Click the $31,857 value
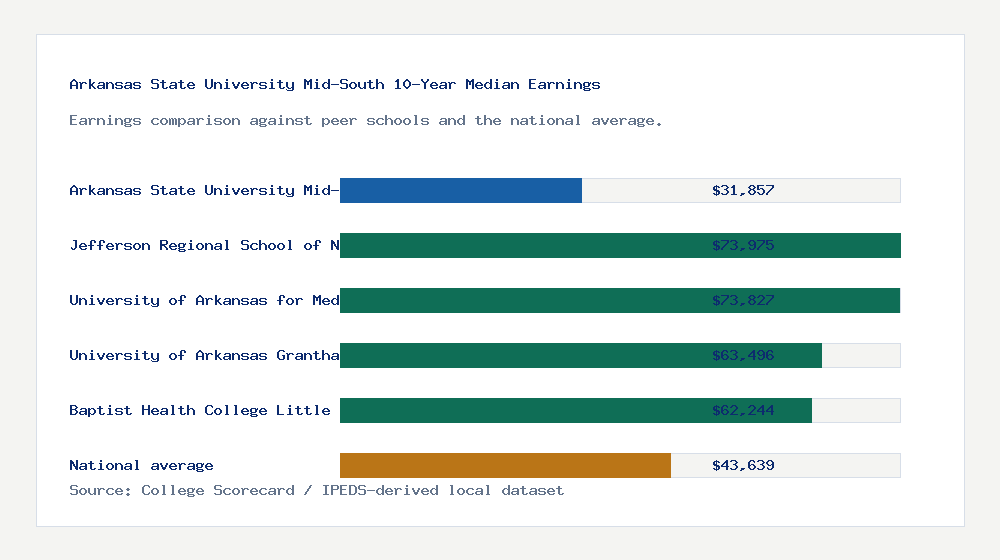This screenshot has height=560, width=1000. point(743,190)
